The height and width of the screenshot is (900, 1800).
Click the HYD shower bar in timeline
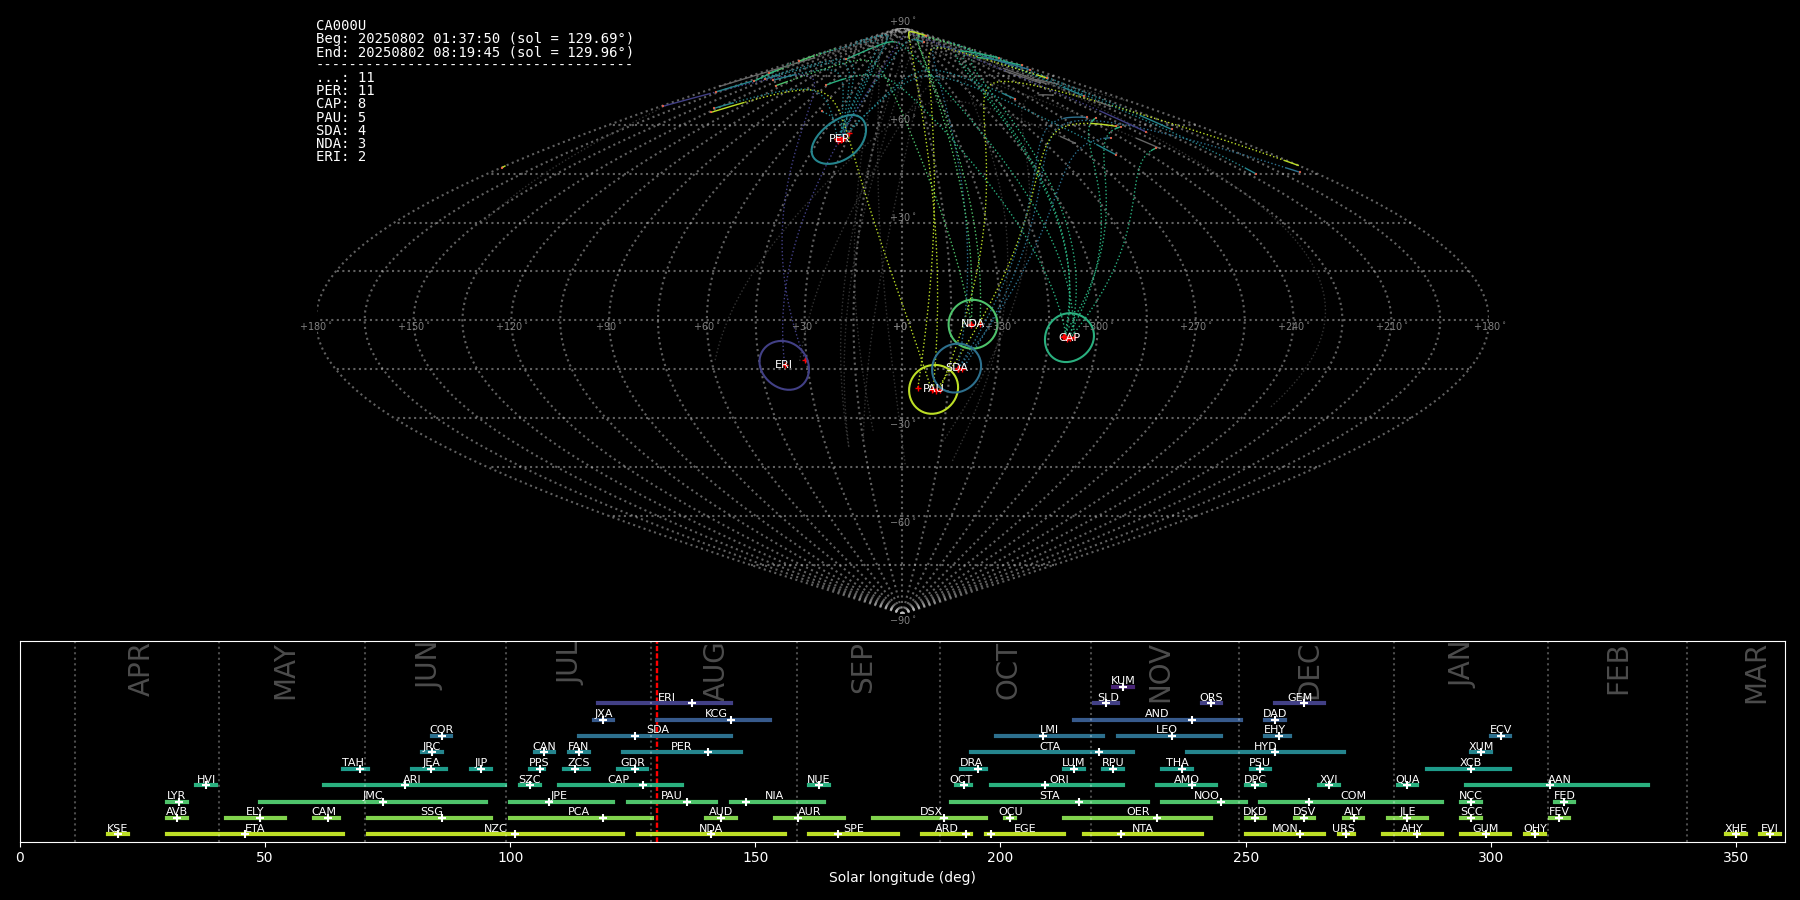pos(1265,752)
